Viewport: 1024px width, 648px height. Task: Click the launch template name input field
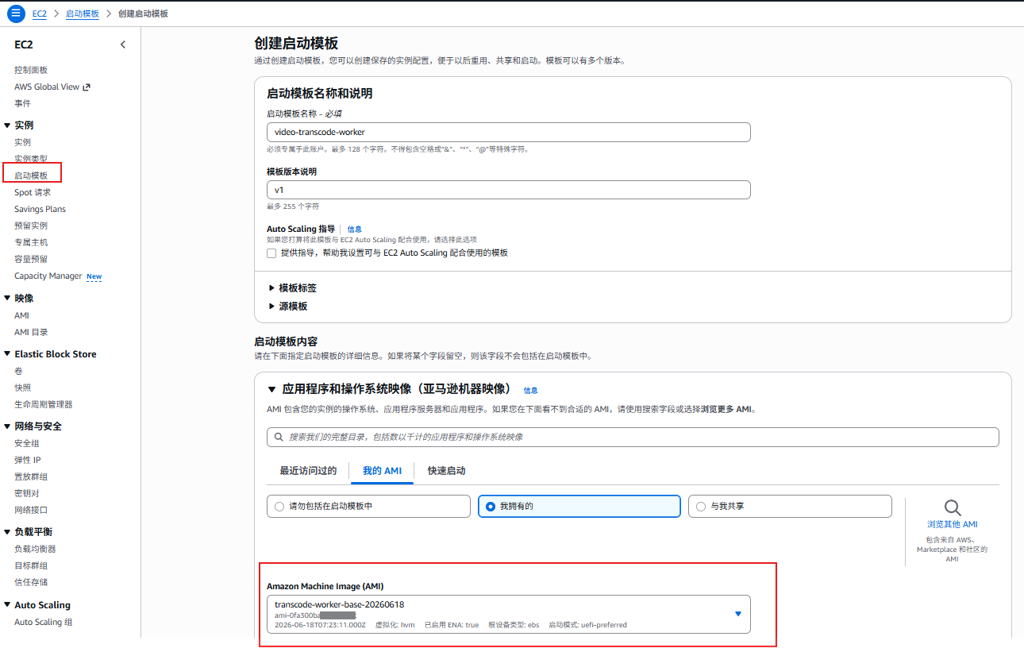pyautogui.click(x=509, y=132)
